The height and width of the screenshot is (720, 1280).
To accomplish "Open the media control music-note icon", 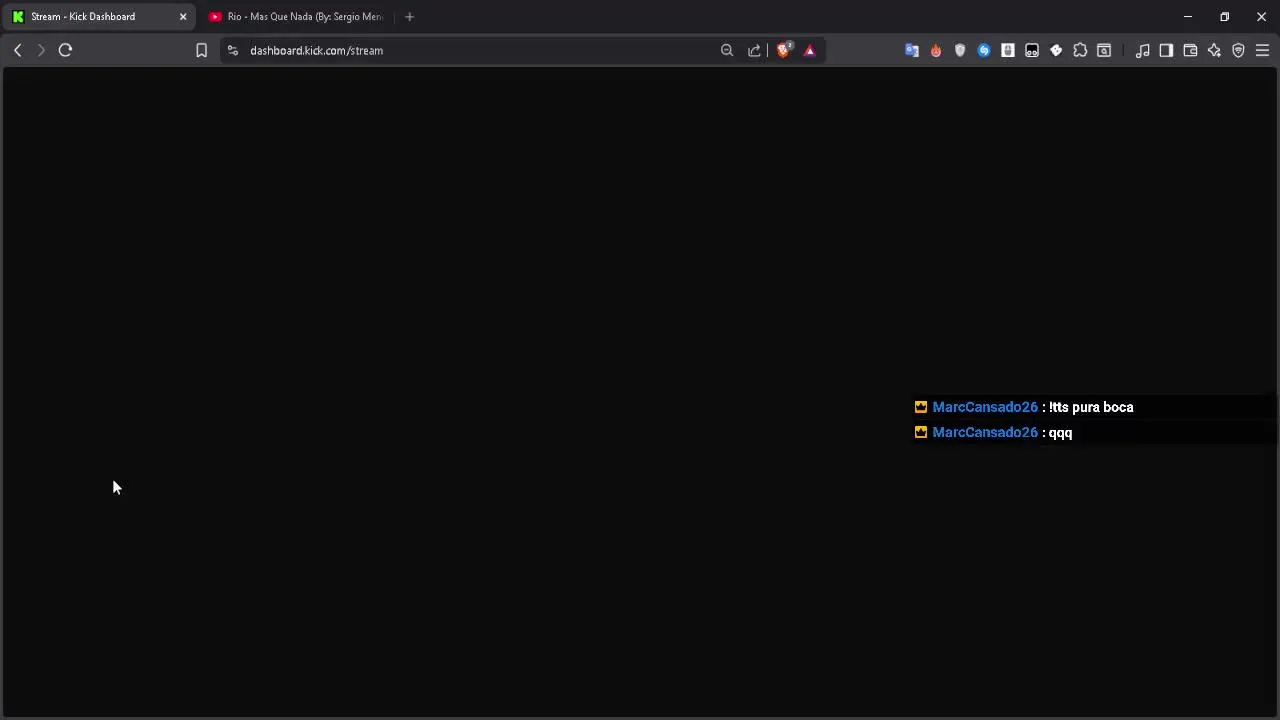I will (x=1142, y=50).
